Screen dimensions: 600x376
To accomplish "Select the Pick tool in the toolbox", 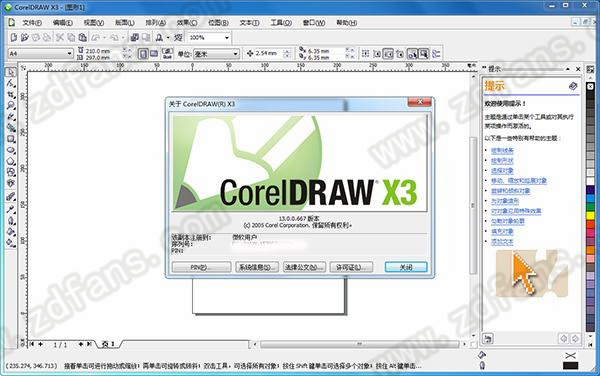I will tap(11, 72).
